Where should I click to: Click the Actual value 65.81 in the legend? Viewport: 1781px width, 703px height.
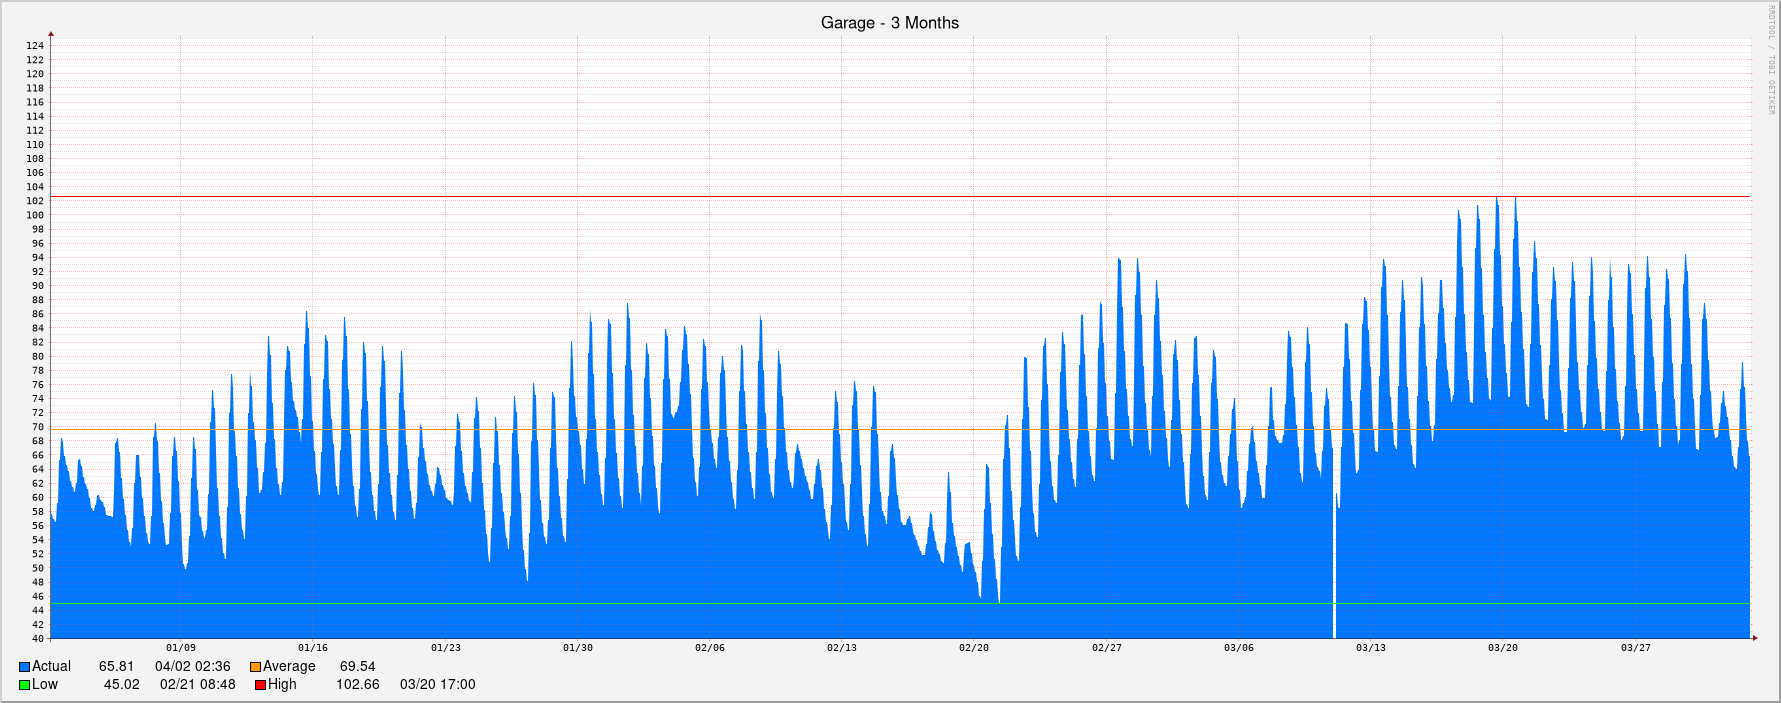click(x=116, y=667)
